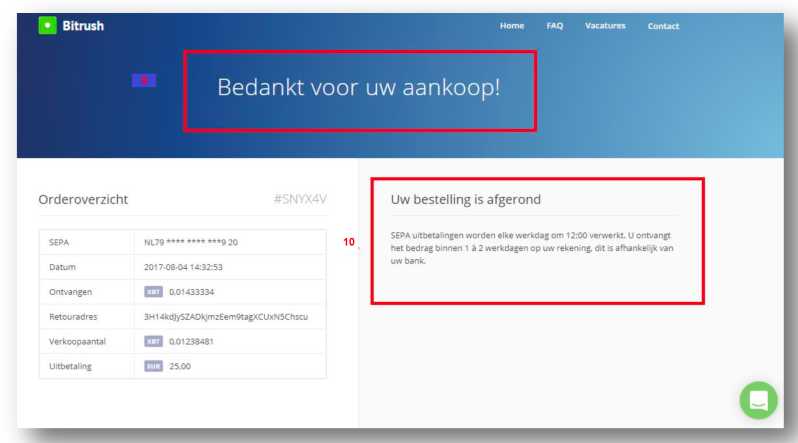Open the green chat bubble widget
The image size is (798, 443).
(x=758, y=400)
